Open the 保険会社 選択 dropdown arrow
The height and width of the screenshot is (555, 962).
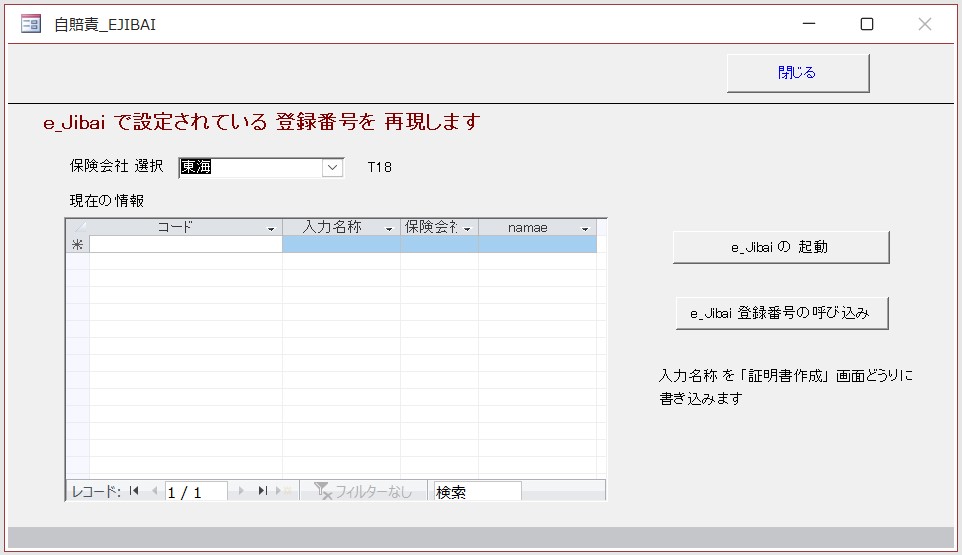pyautogui.click(x=333, y=167)
